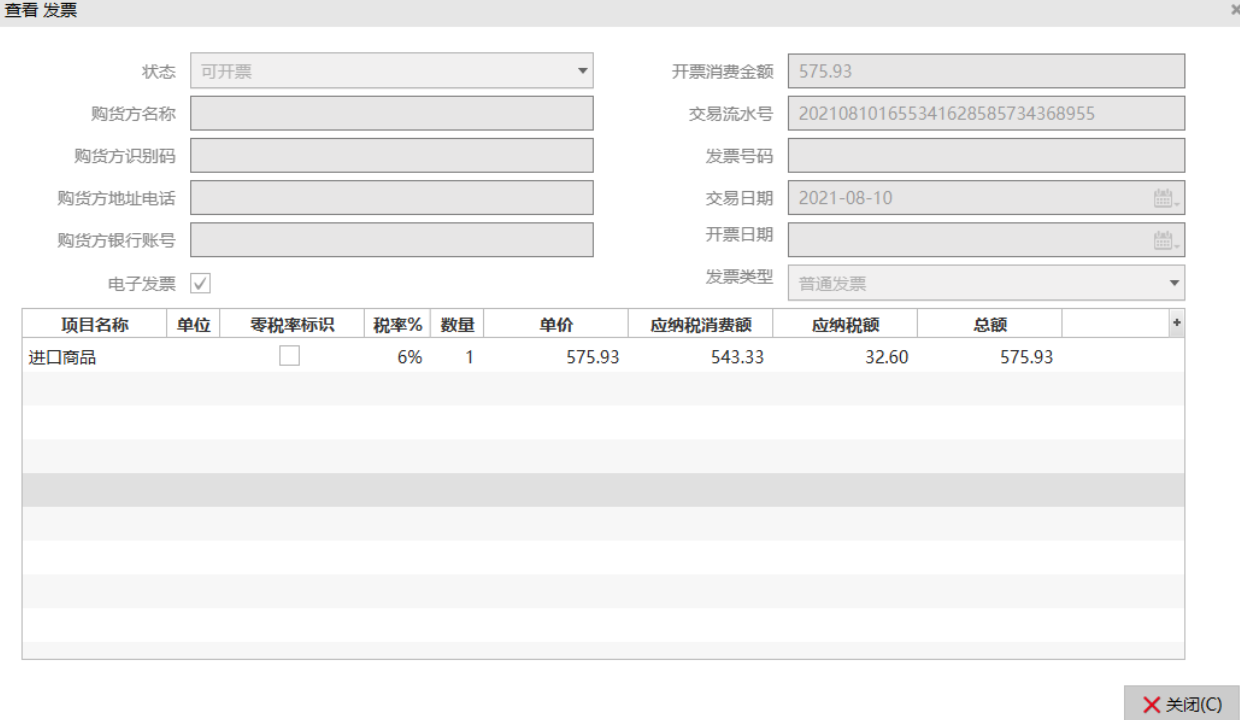Close the 查看 发票 window with X
1240x720 pixels.
coord(1235,9)
